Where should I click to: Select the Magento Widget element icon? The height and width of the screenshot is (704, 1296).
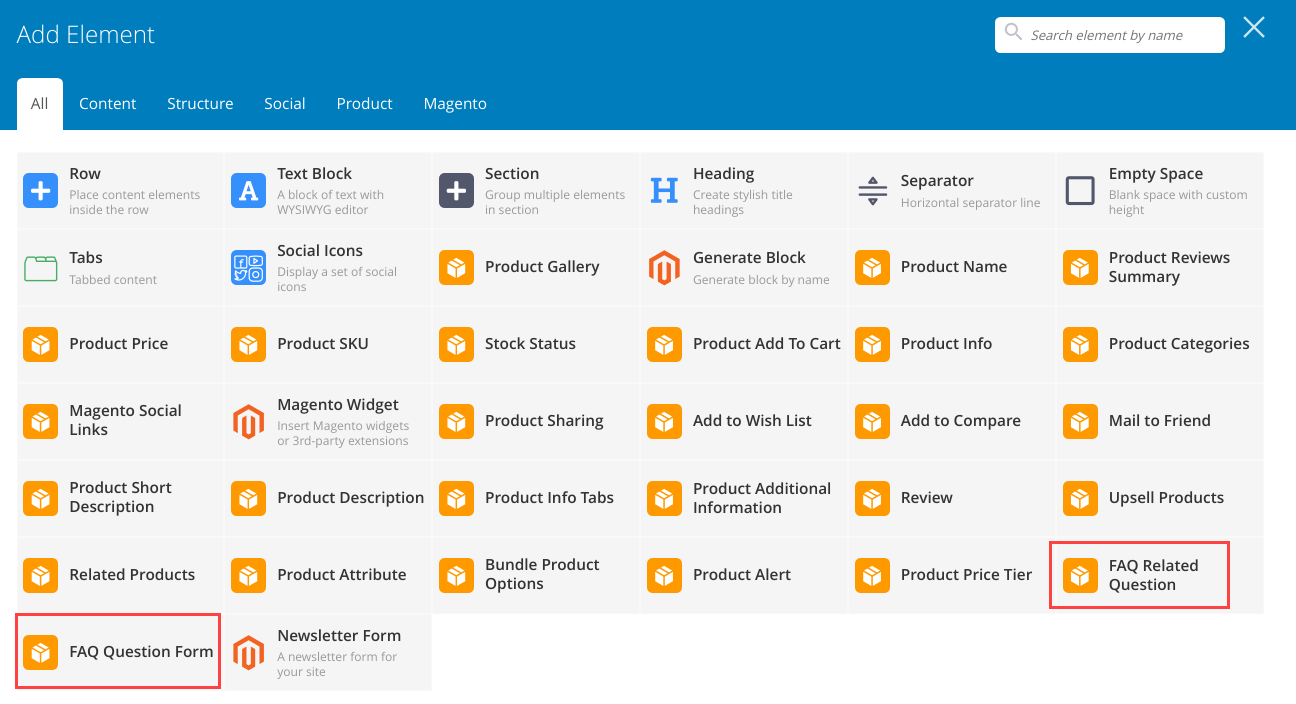pyautogui.click(x=248, y=420)
